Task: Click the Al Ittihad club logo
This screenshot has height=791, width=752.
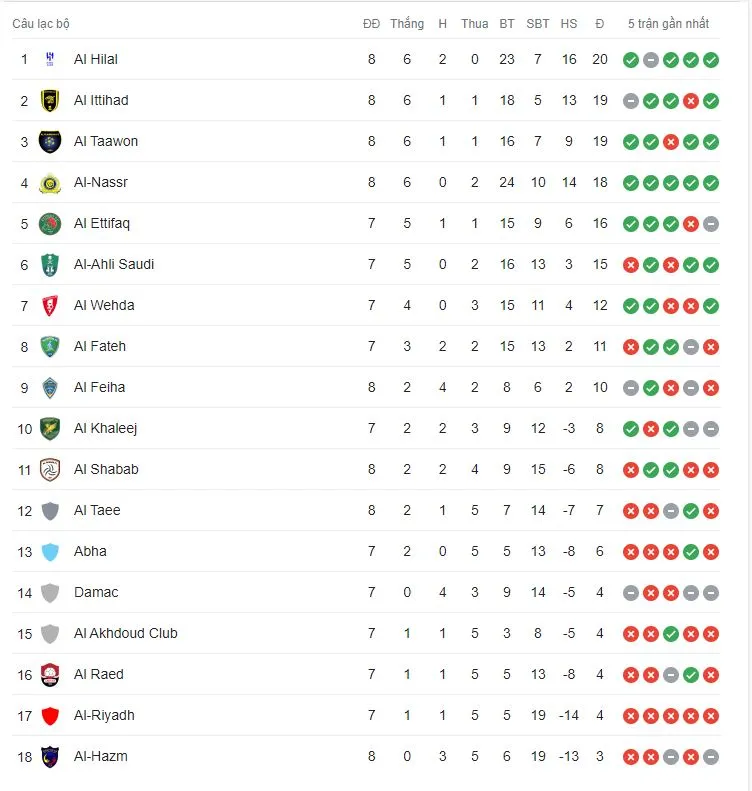Action: pos(50,101)
